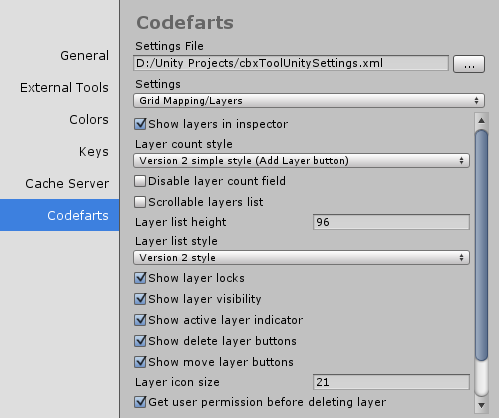
Task: Click the scrollbar up arrow
Action: pos(481,120)
